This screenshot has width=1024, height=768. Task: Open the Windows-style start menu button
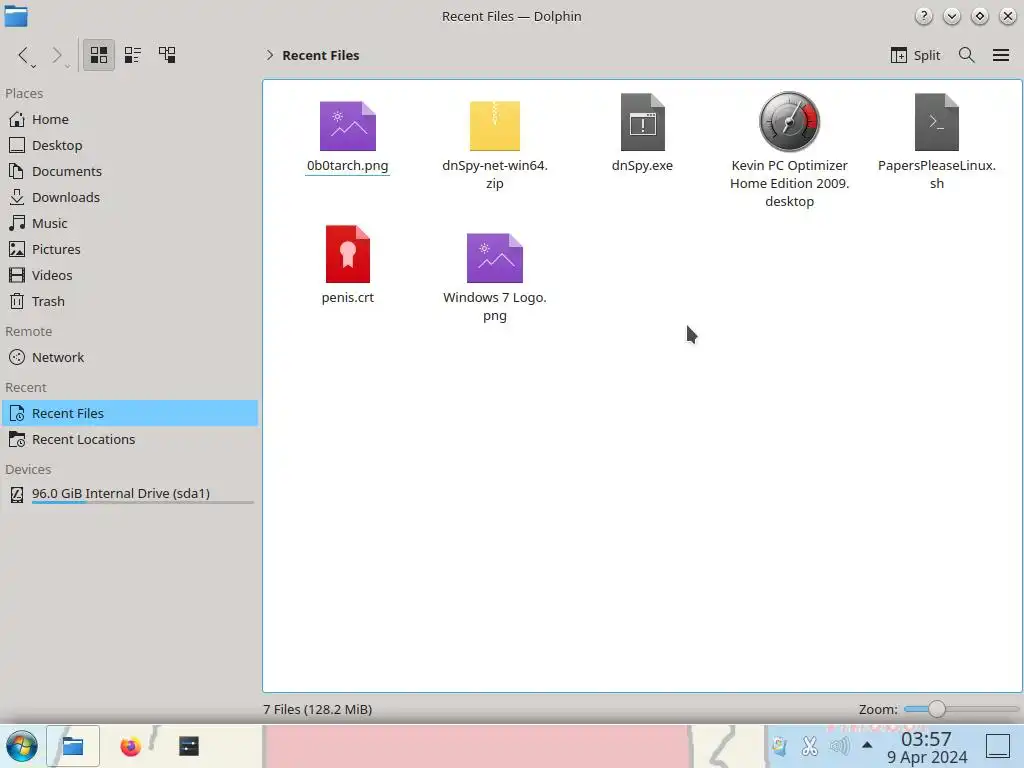22,746
